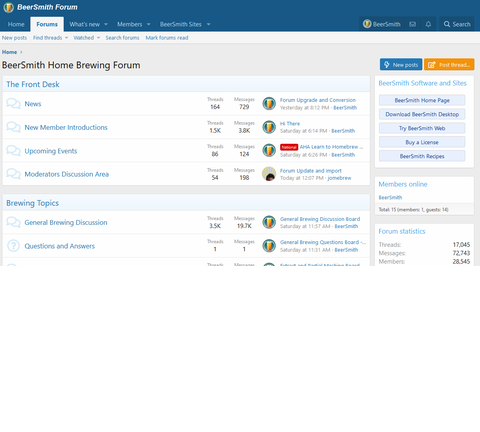Viewport: 480px width, 432px height.
Task: Click New posts in the sub-navigation
Action: click(14, 38)
